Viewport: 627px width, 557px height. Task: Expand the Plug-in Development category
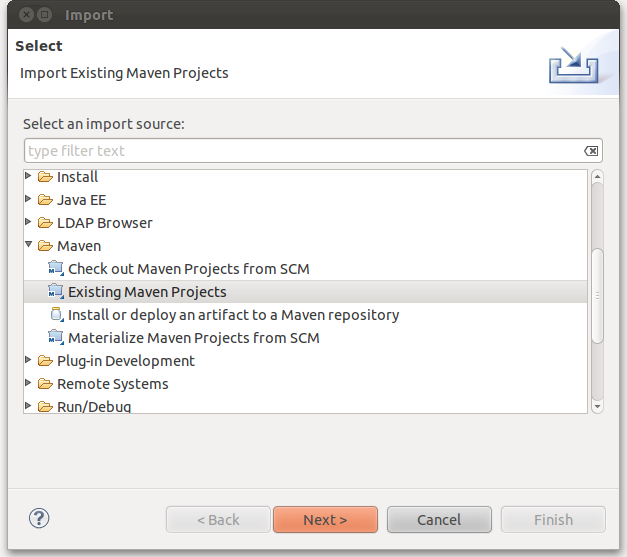29,361
